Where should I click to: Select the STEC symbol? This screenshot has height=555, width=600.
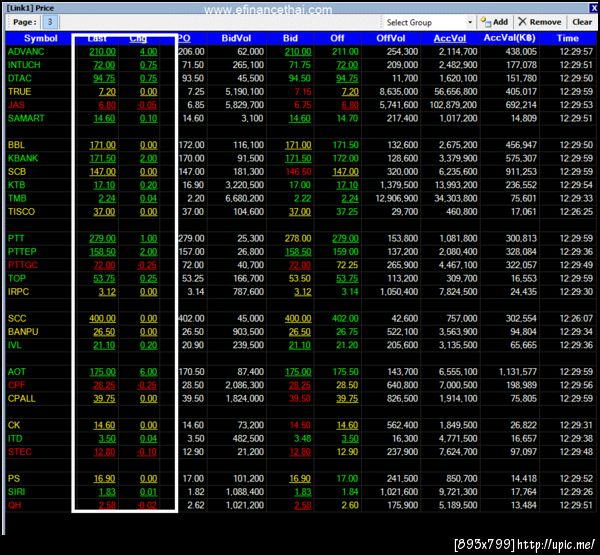point(20,452)
